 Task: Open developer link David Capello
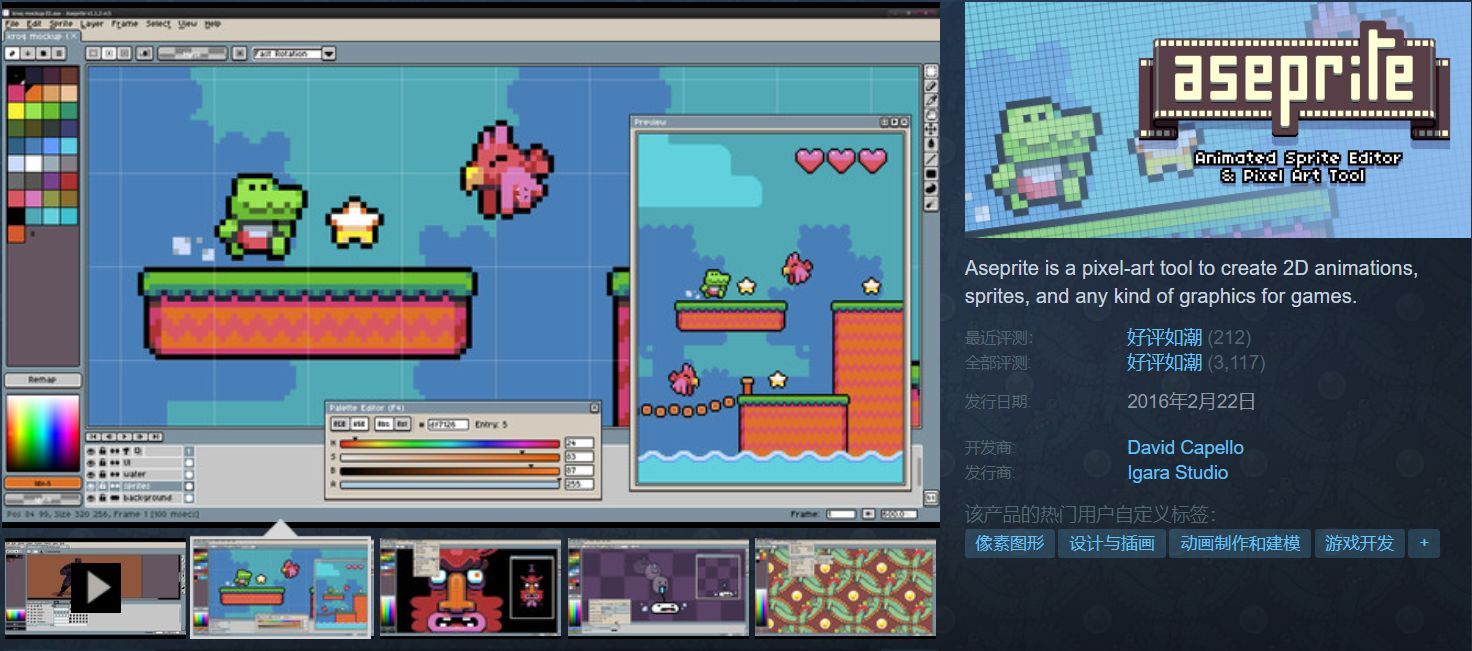(1185, 447)
